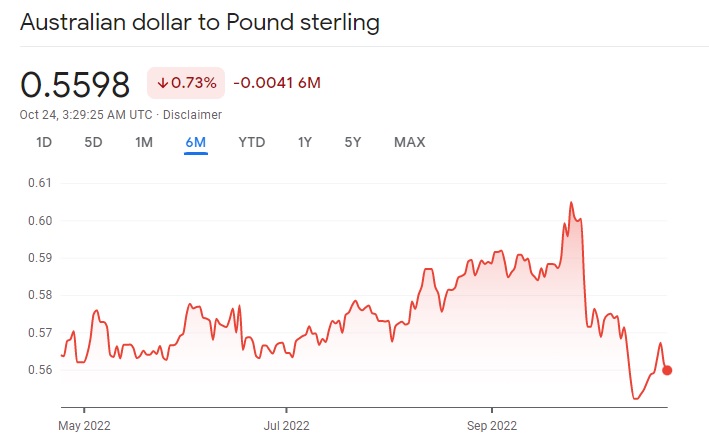709x448 pixels.
Task: Open the Disclaimer link
Action: 193,114
